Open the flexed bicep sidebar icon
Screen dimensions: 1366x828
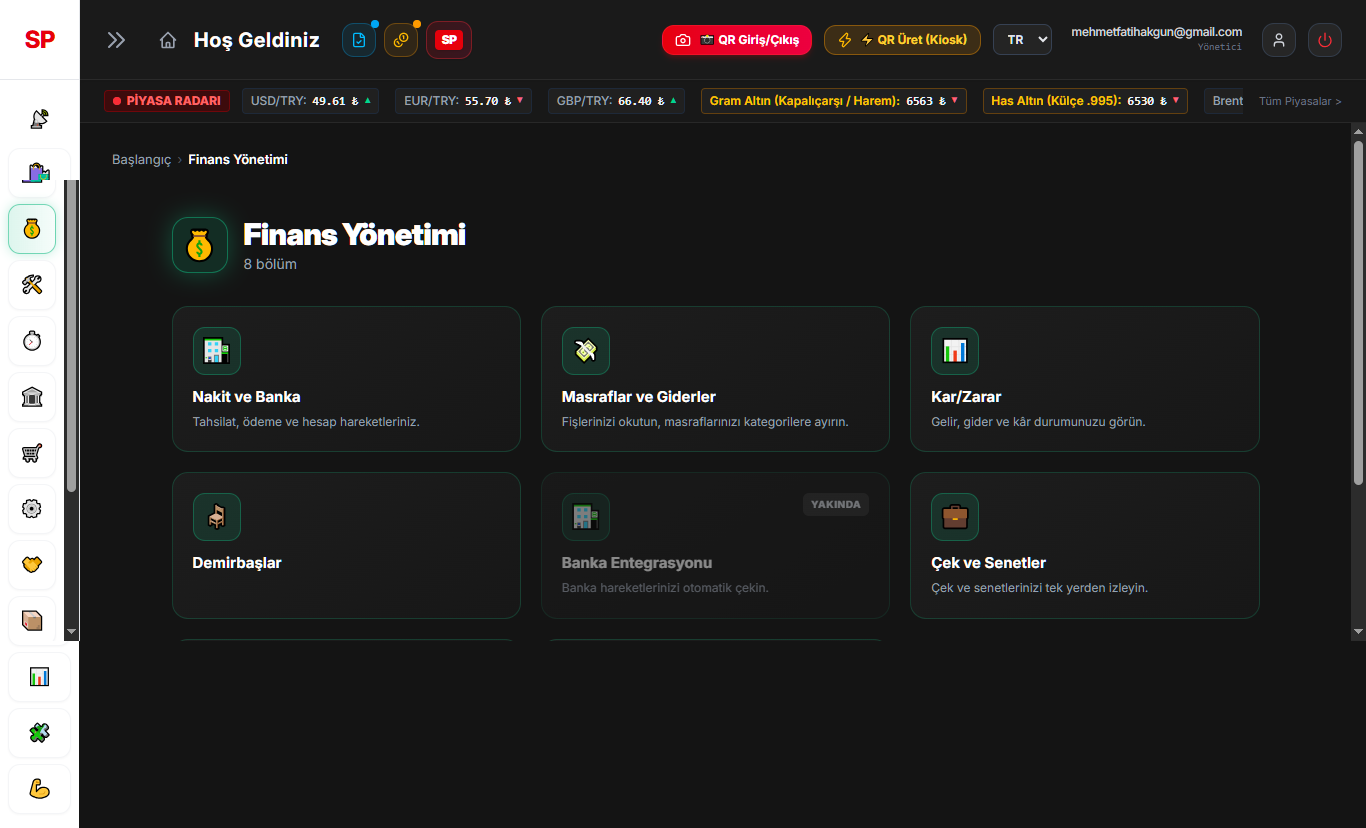coord(39,789)
